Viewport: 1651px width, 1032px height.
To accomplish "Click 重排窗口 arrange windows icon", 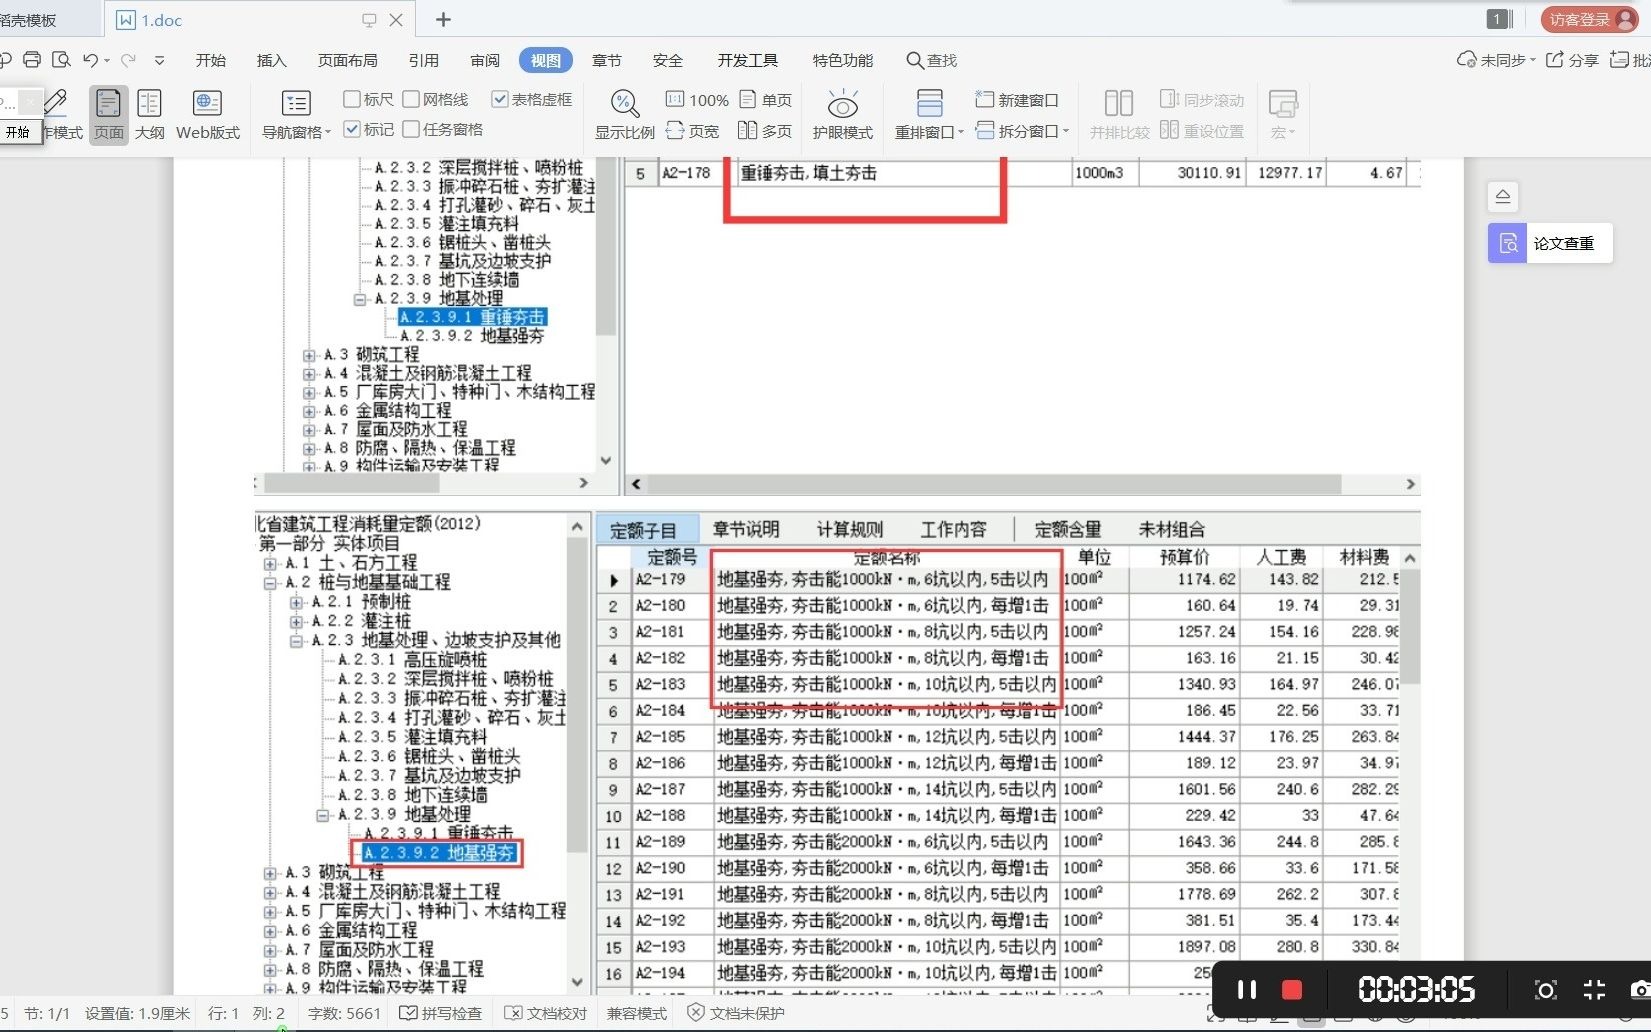I will click(930, 104).
